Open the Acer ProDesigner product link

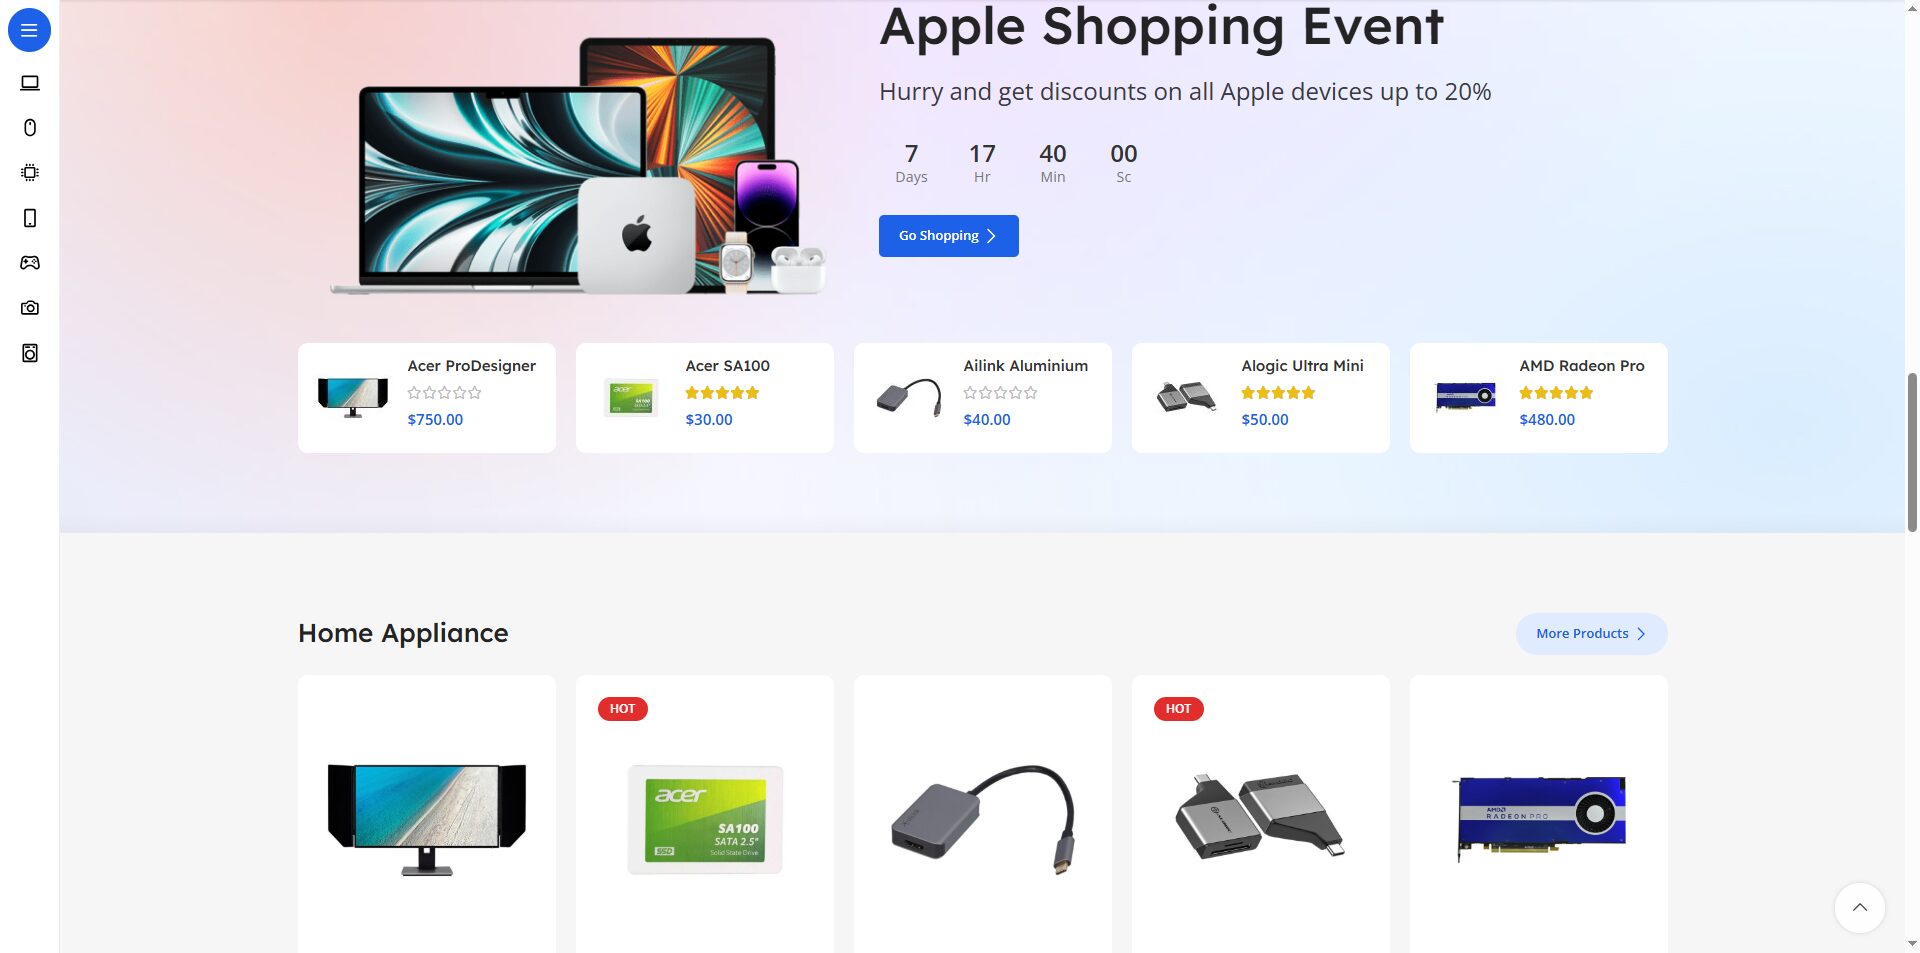[x=471, y=366]
